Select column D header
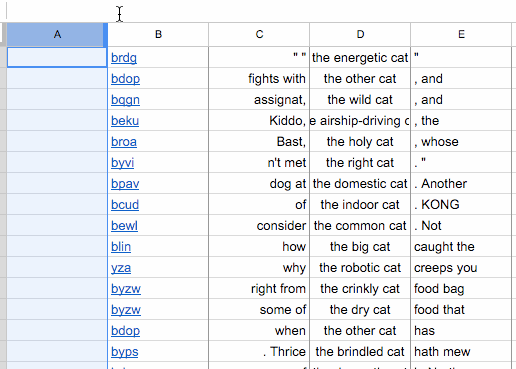 [360, 34]
